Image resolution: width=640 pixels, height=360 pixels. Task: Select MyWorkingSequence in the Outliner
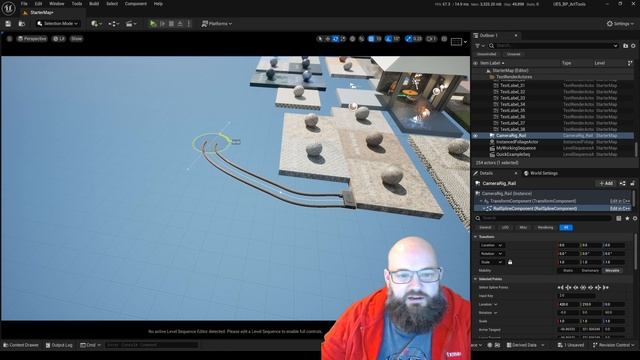[x=516, y=148]
